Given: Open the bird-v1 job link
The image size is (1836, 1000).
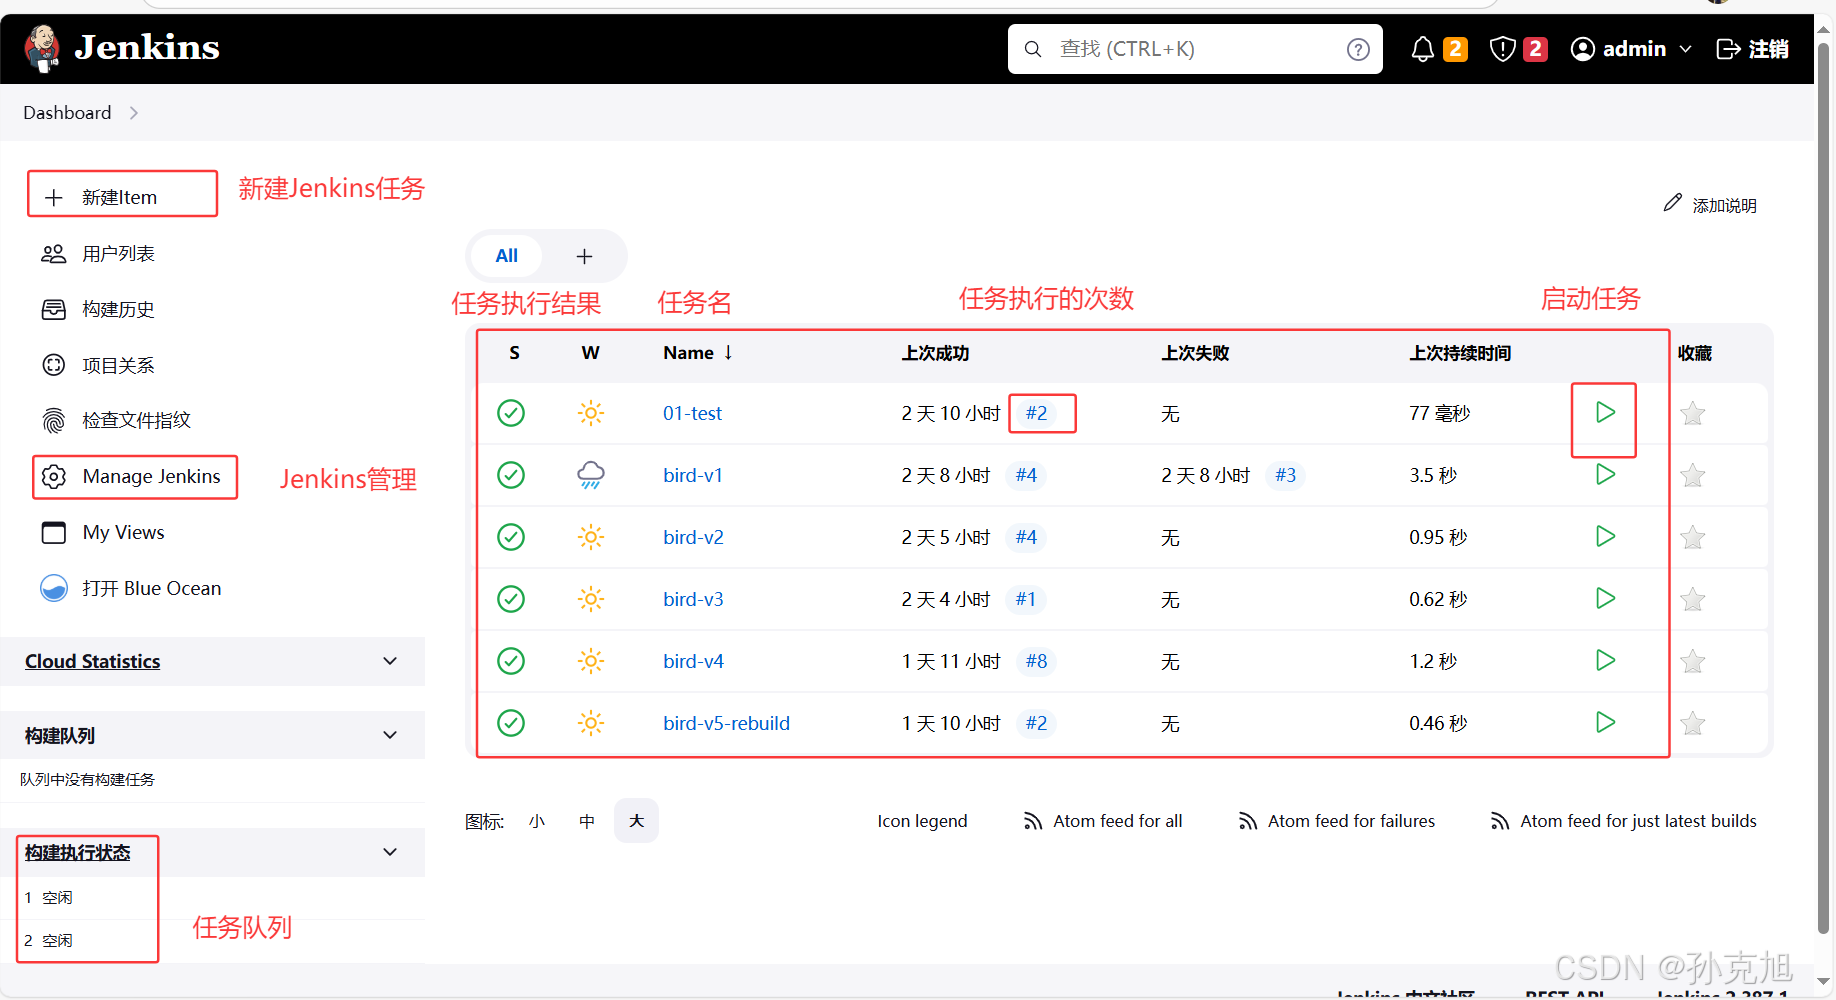Looking at the screenshot, I should (x=693, y=475).
